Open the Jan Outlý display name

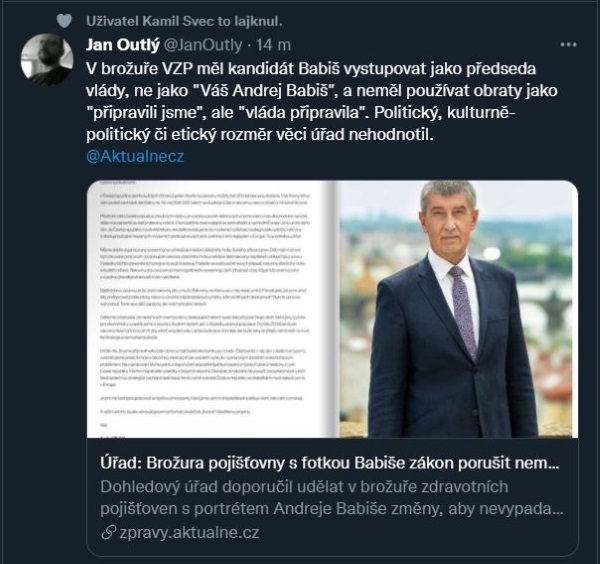(122, 45)
